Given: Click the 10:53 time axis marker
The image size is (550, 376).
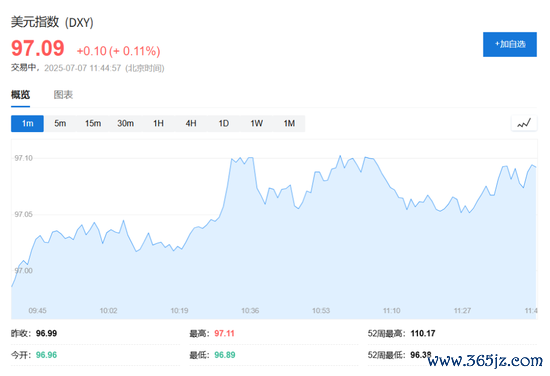Looking at the screenshot, I should (321, 310).
